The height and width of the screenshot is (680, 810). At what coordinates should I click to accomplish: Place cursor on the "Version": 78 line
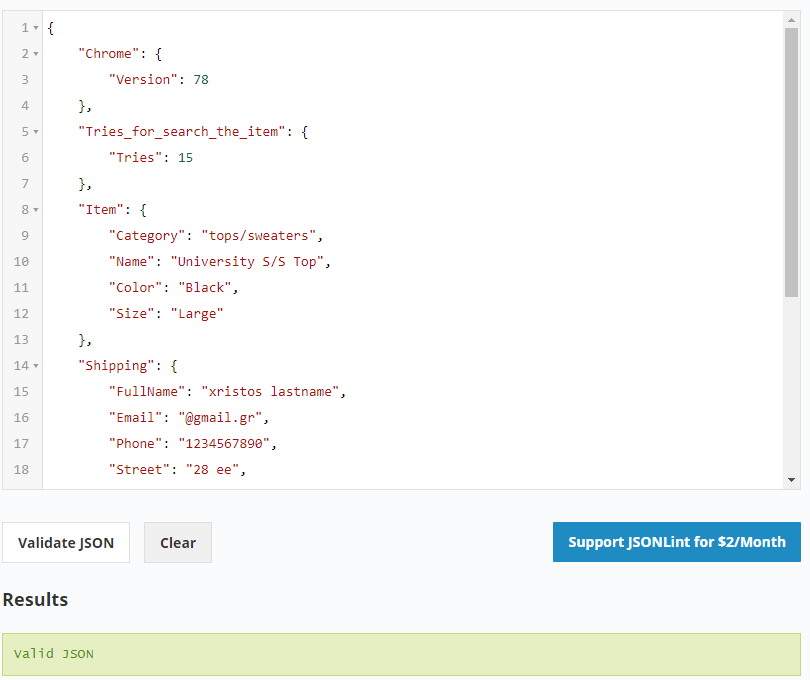158,80
